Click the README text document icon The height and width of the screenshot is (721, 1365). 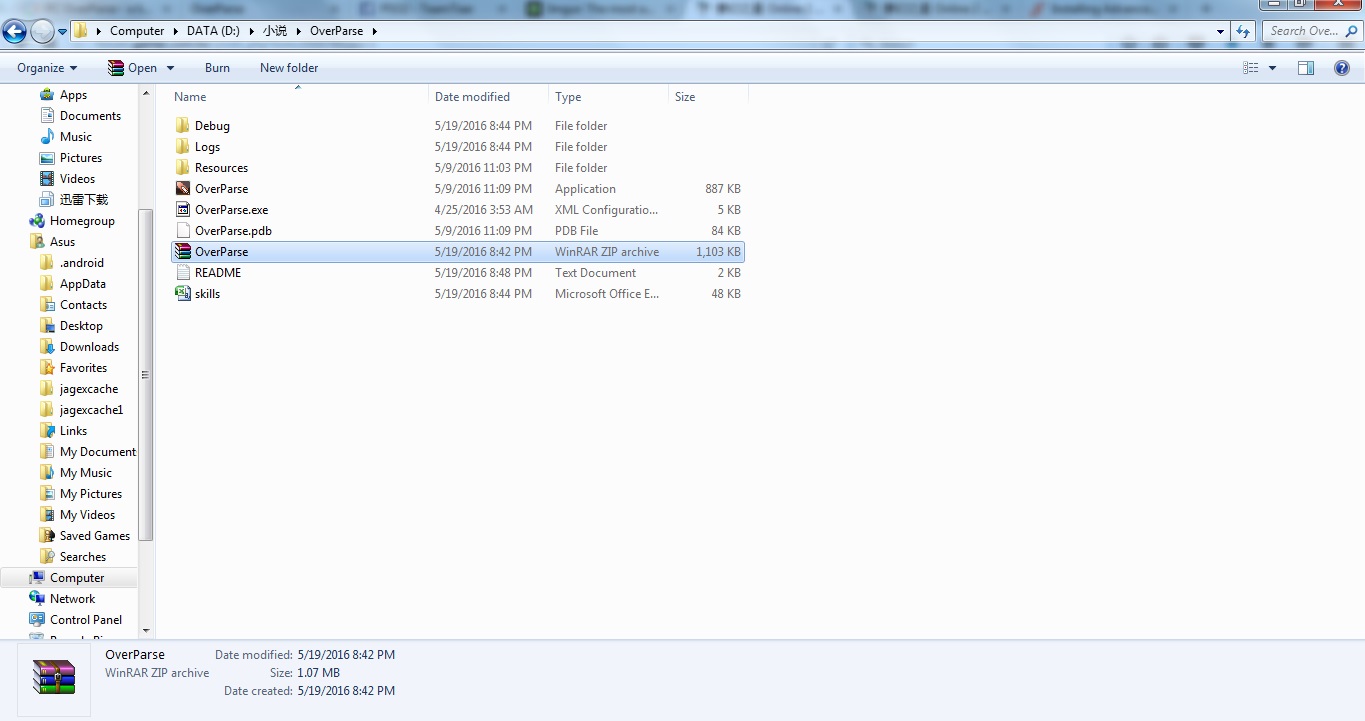(x=182, y=273)
